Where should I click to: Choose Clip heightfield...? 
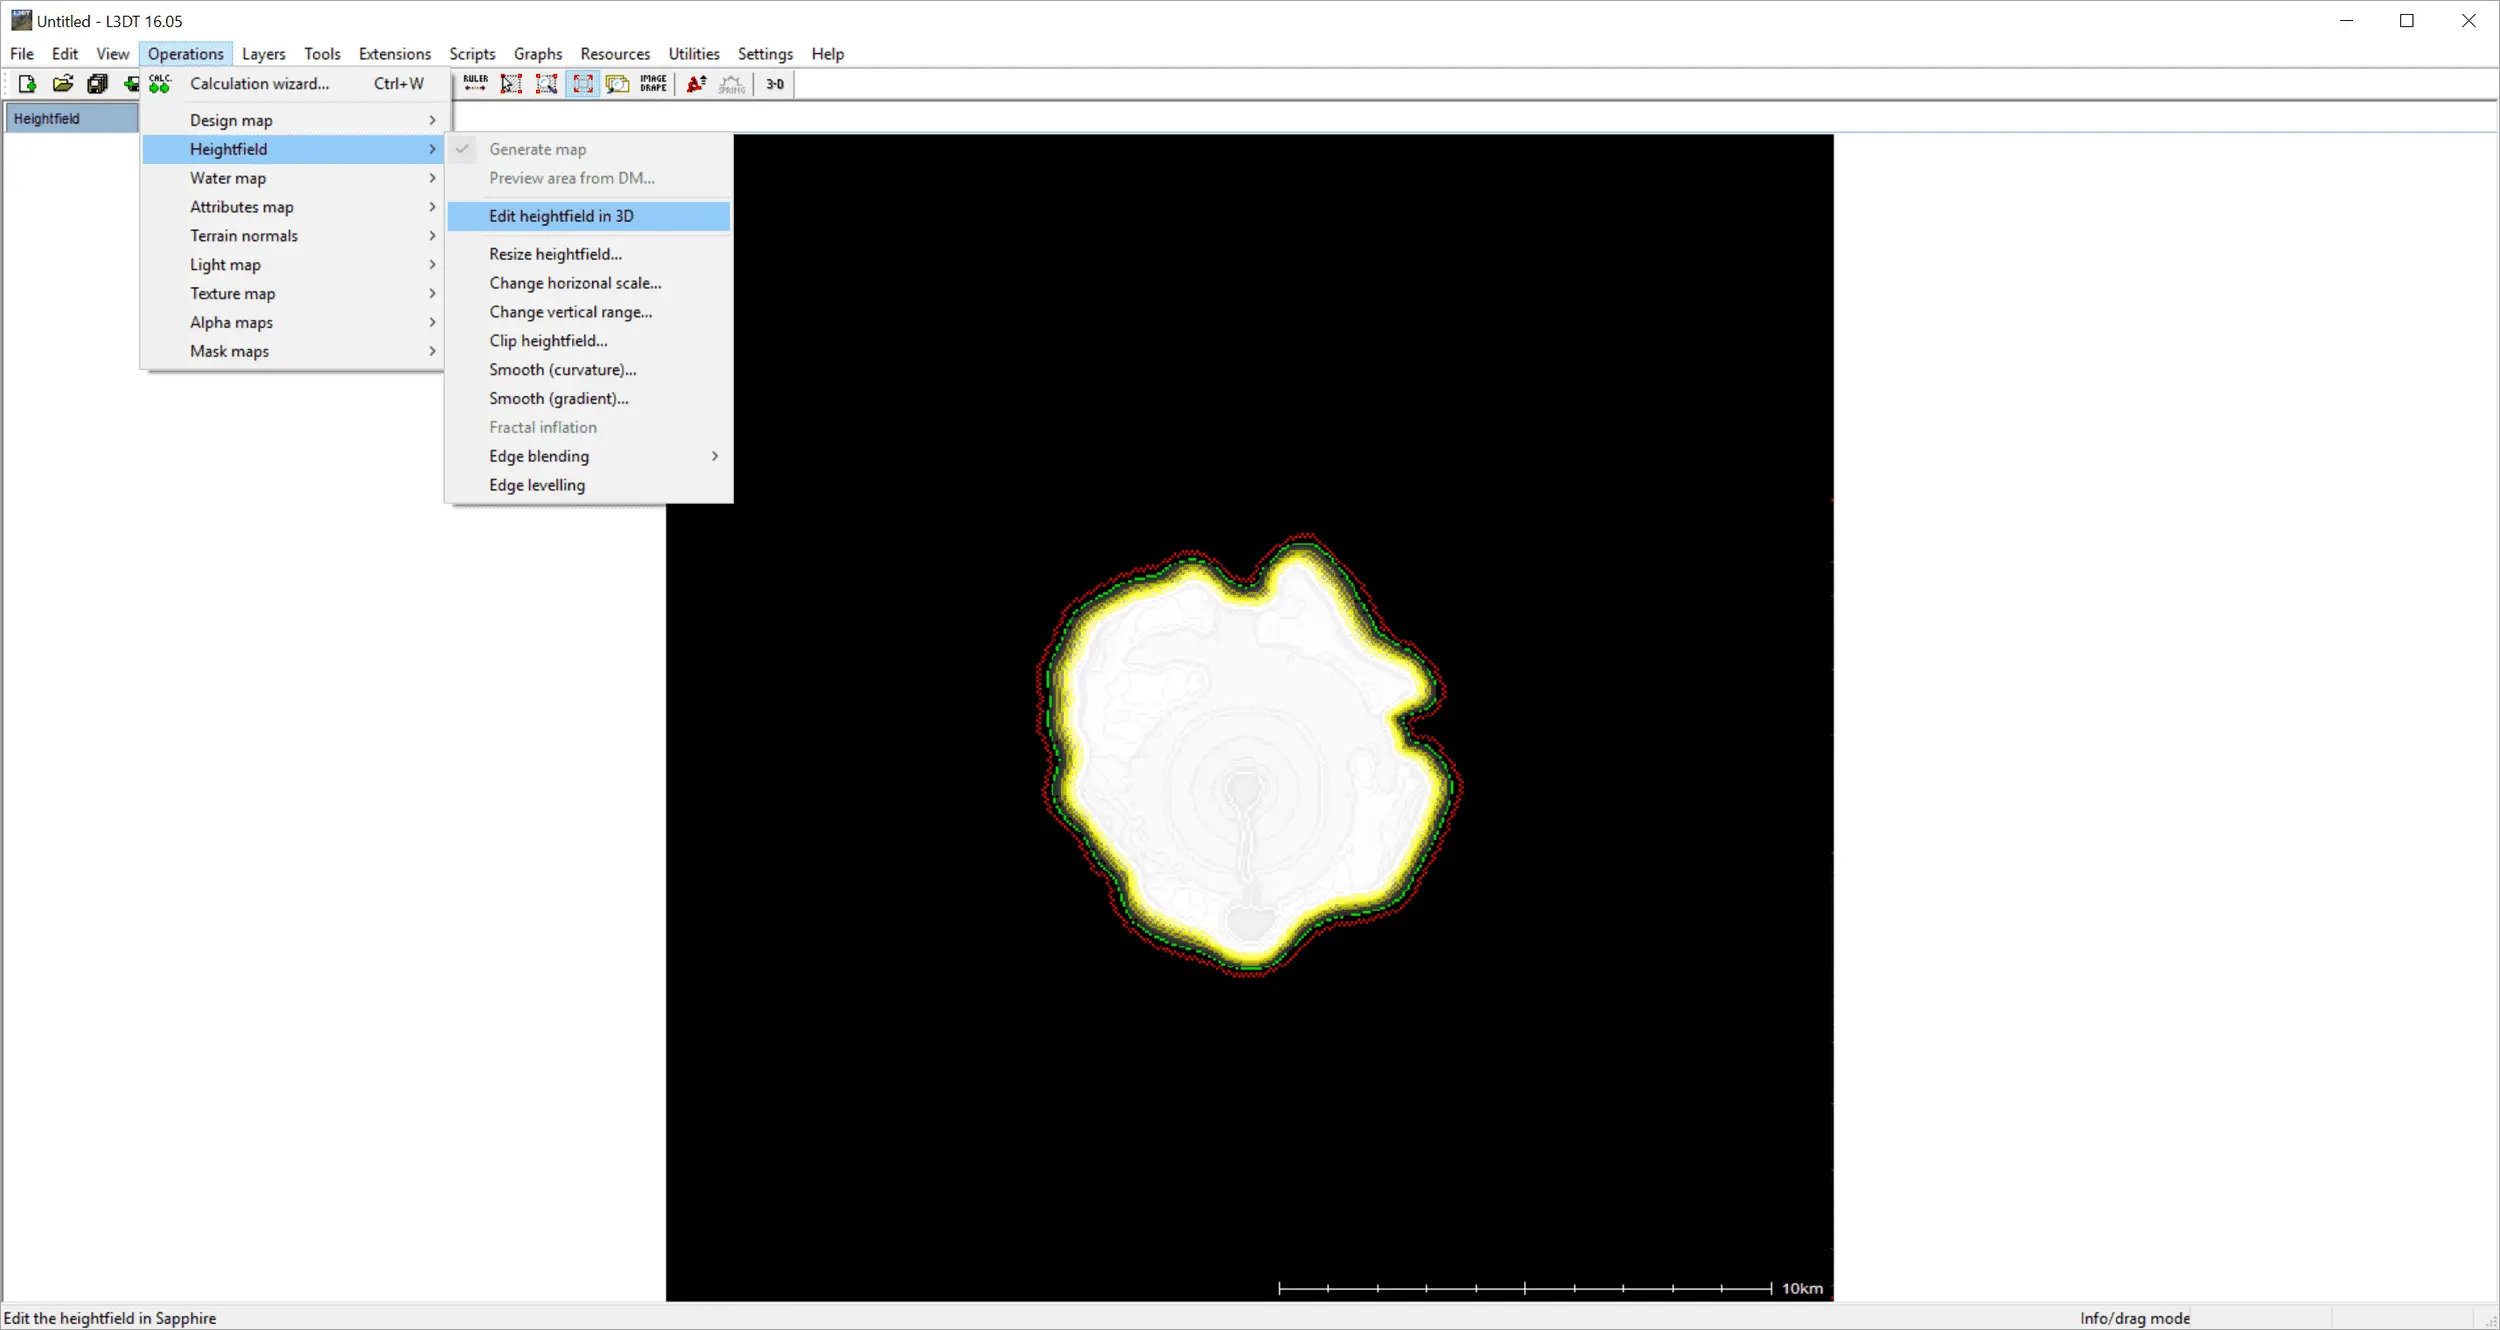click(589, 341)
